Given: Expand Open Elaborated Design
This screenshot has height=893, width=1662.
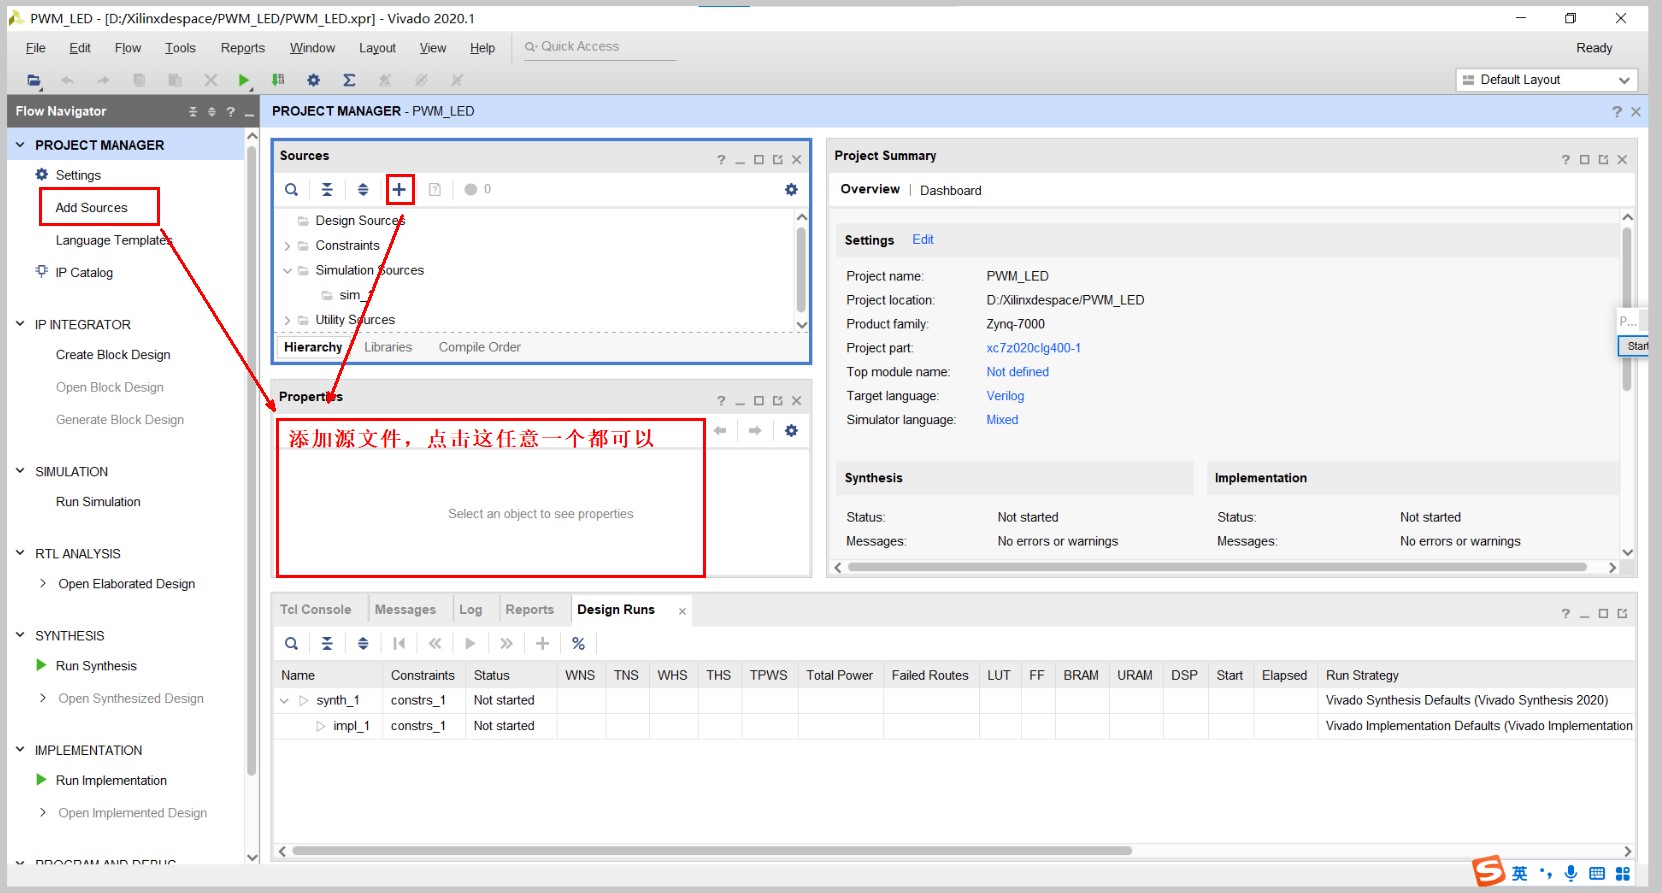Looking at the screenshot, I should pyautogui.click(x=42, y=583).
